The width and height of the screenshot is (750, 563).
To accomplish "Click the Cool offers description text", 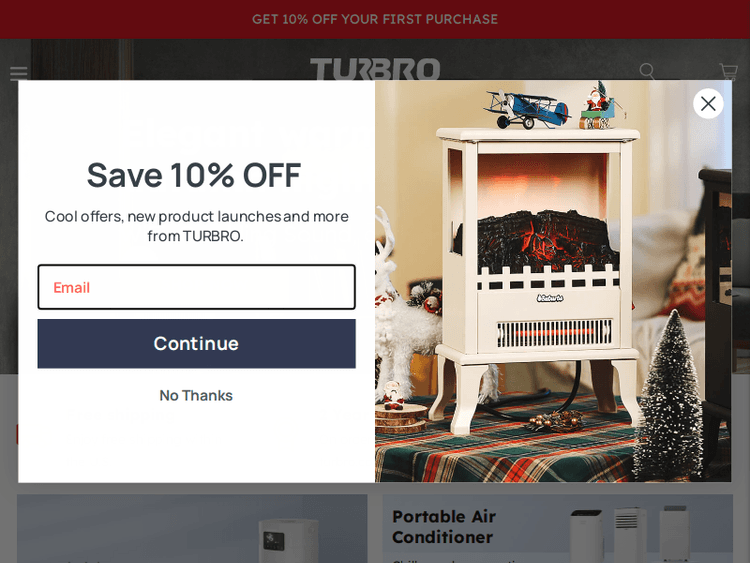I will coord(196,226).
